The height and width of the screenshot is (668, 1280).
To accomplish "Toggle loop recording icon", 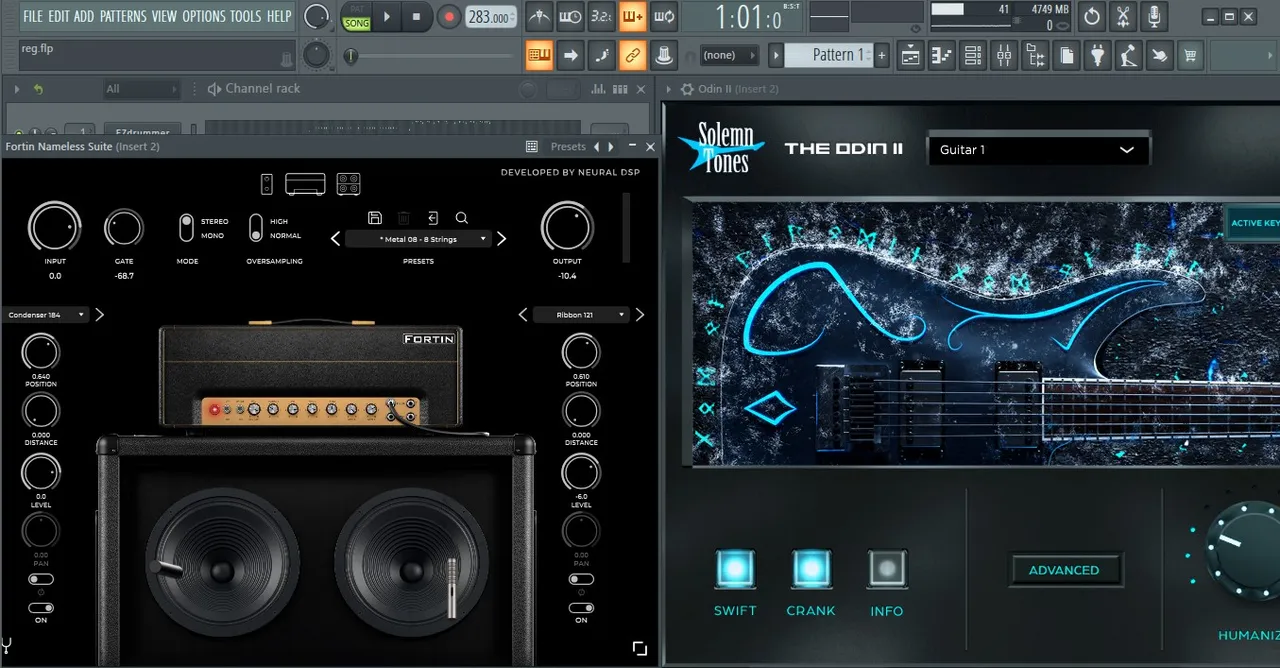I will pos(663,17).
